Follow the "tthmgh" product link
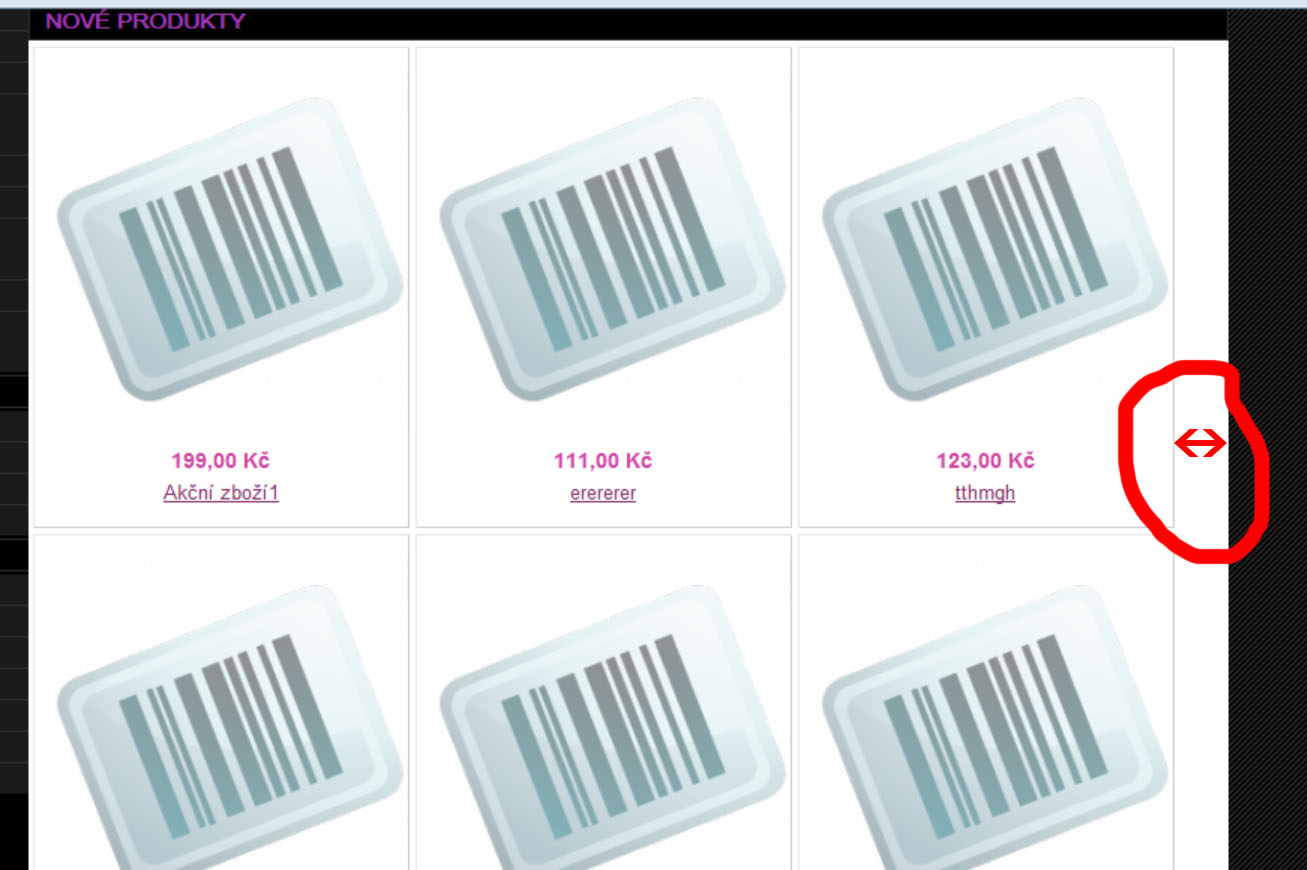Viewport: 1307px width, 870px height. point(985,493)
